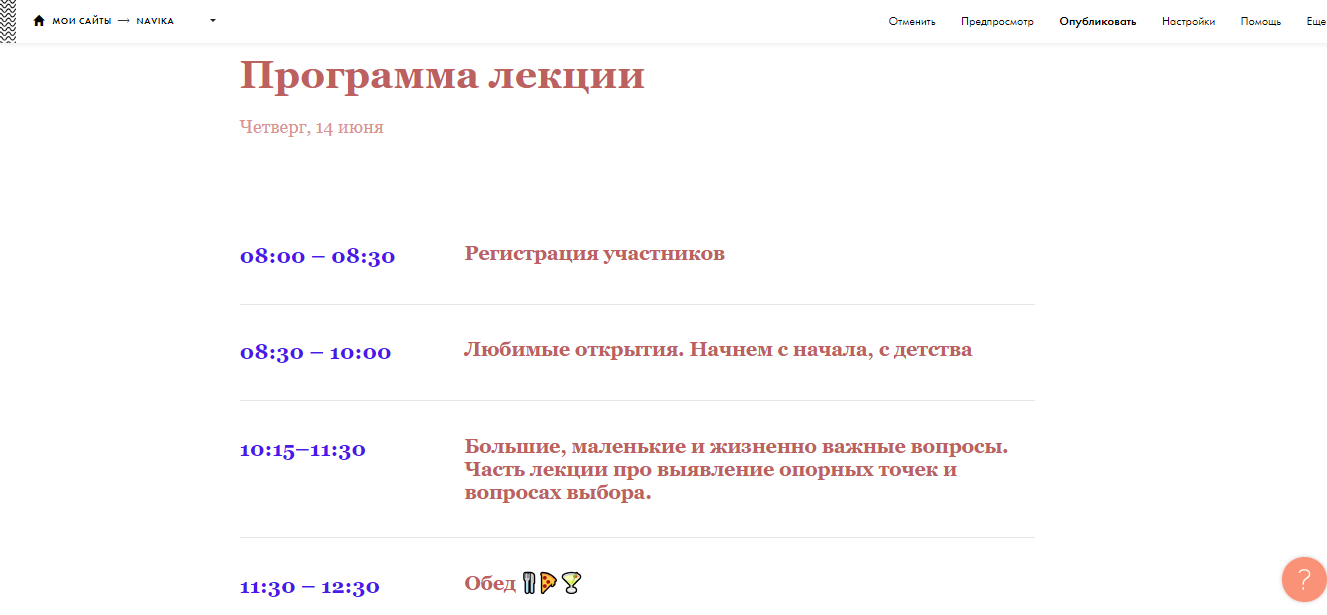Click Предпросмотр to preview the page
This screenshot has height=615, width=1327.
click(997, 22)
